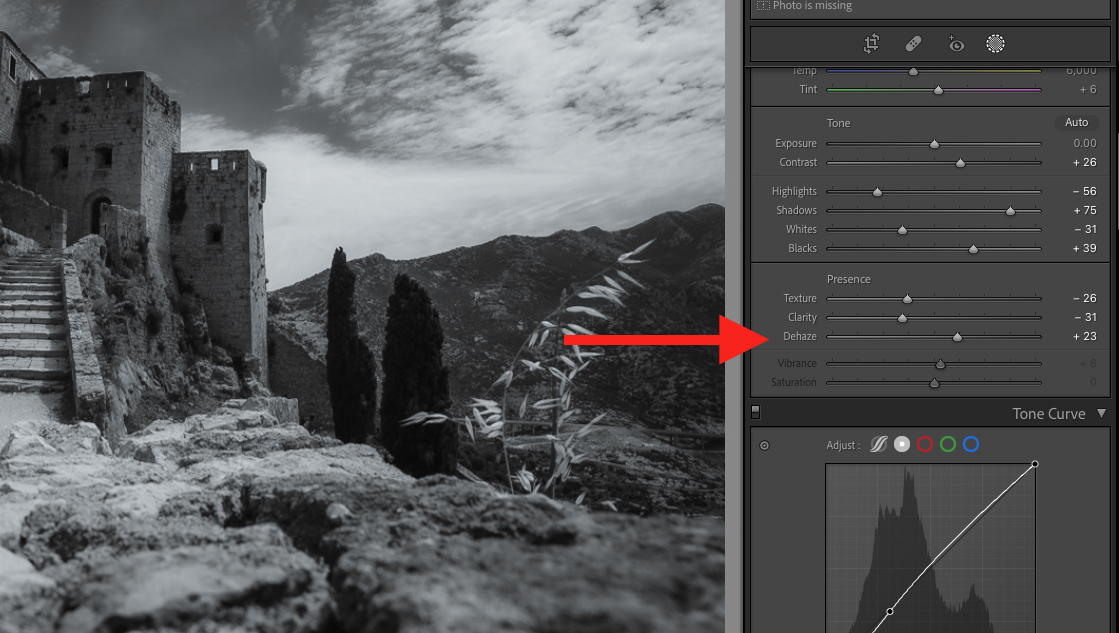
Task: Click the Auto tone button
Action: pos(1076,123)
